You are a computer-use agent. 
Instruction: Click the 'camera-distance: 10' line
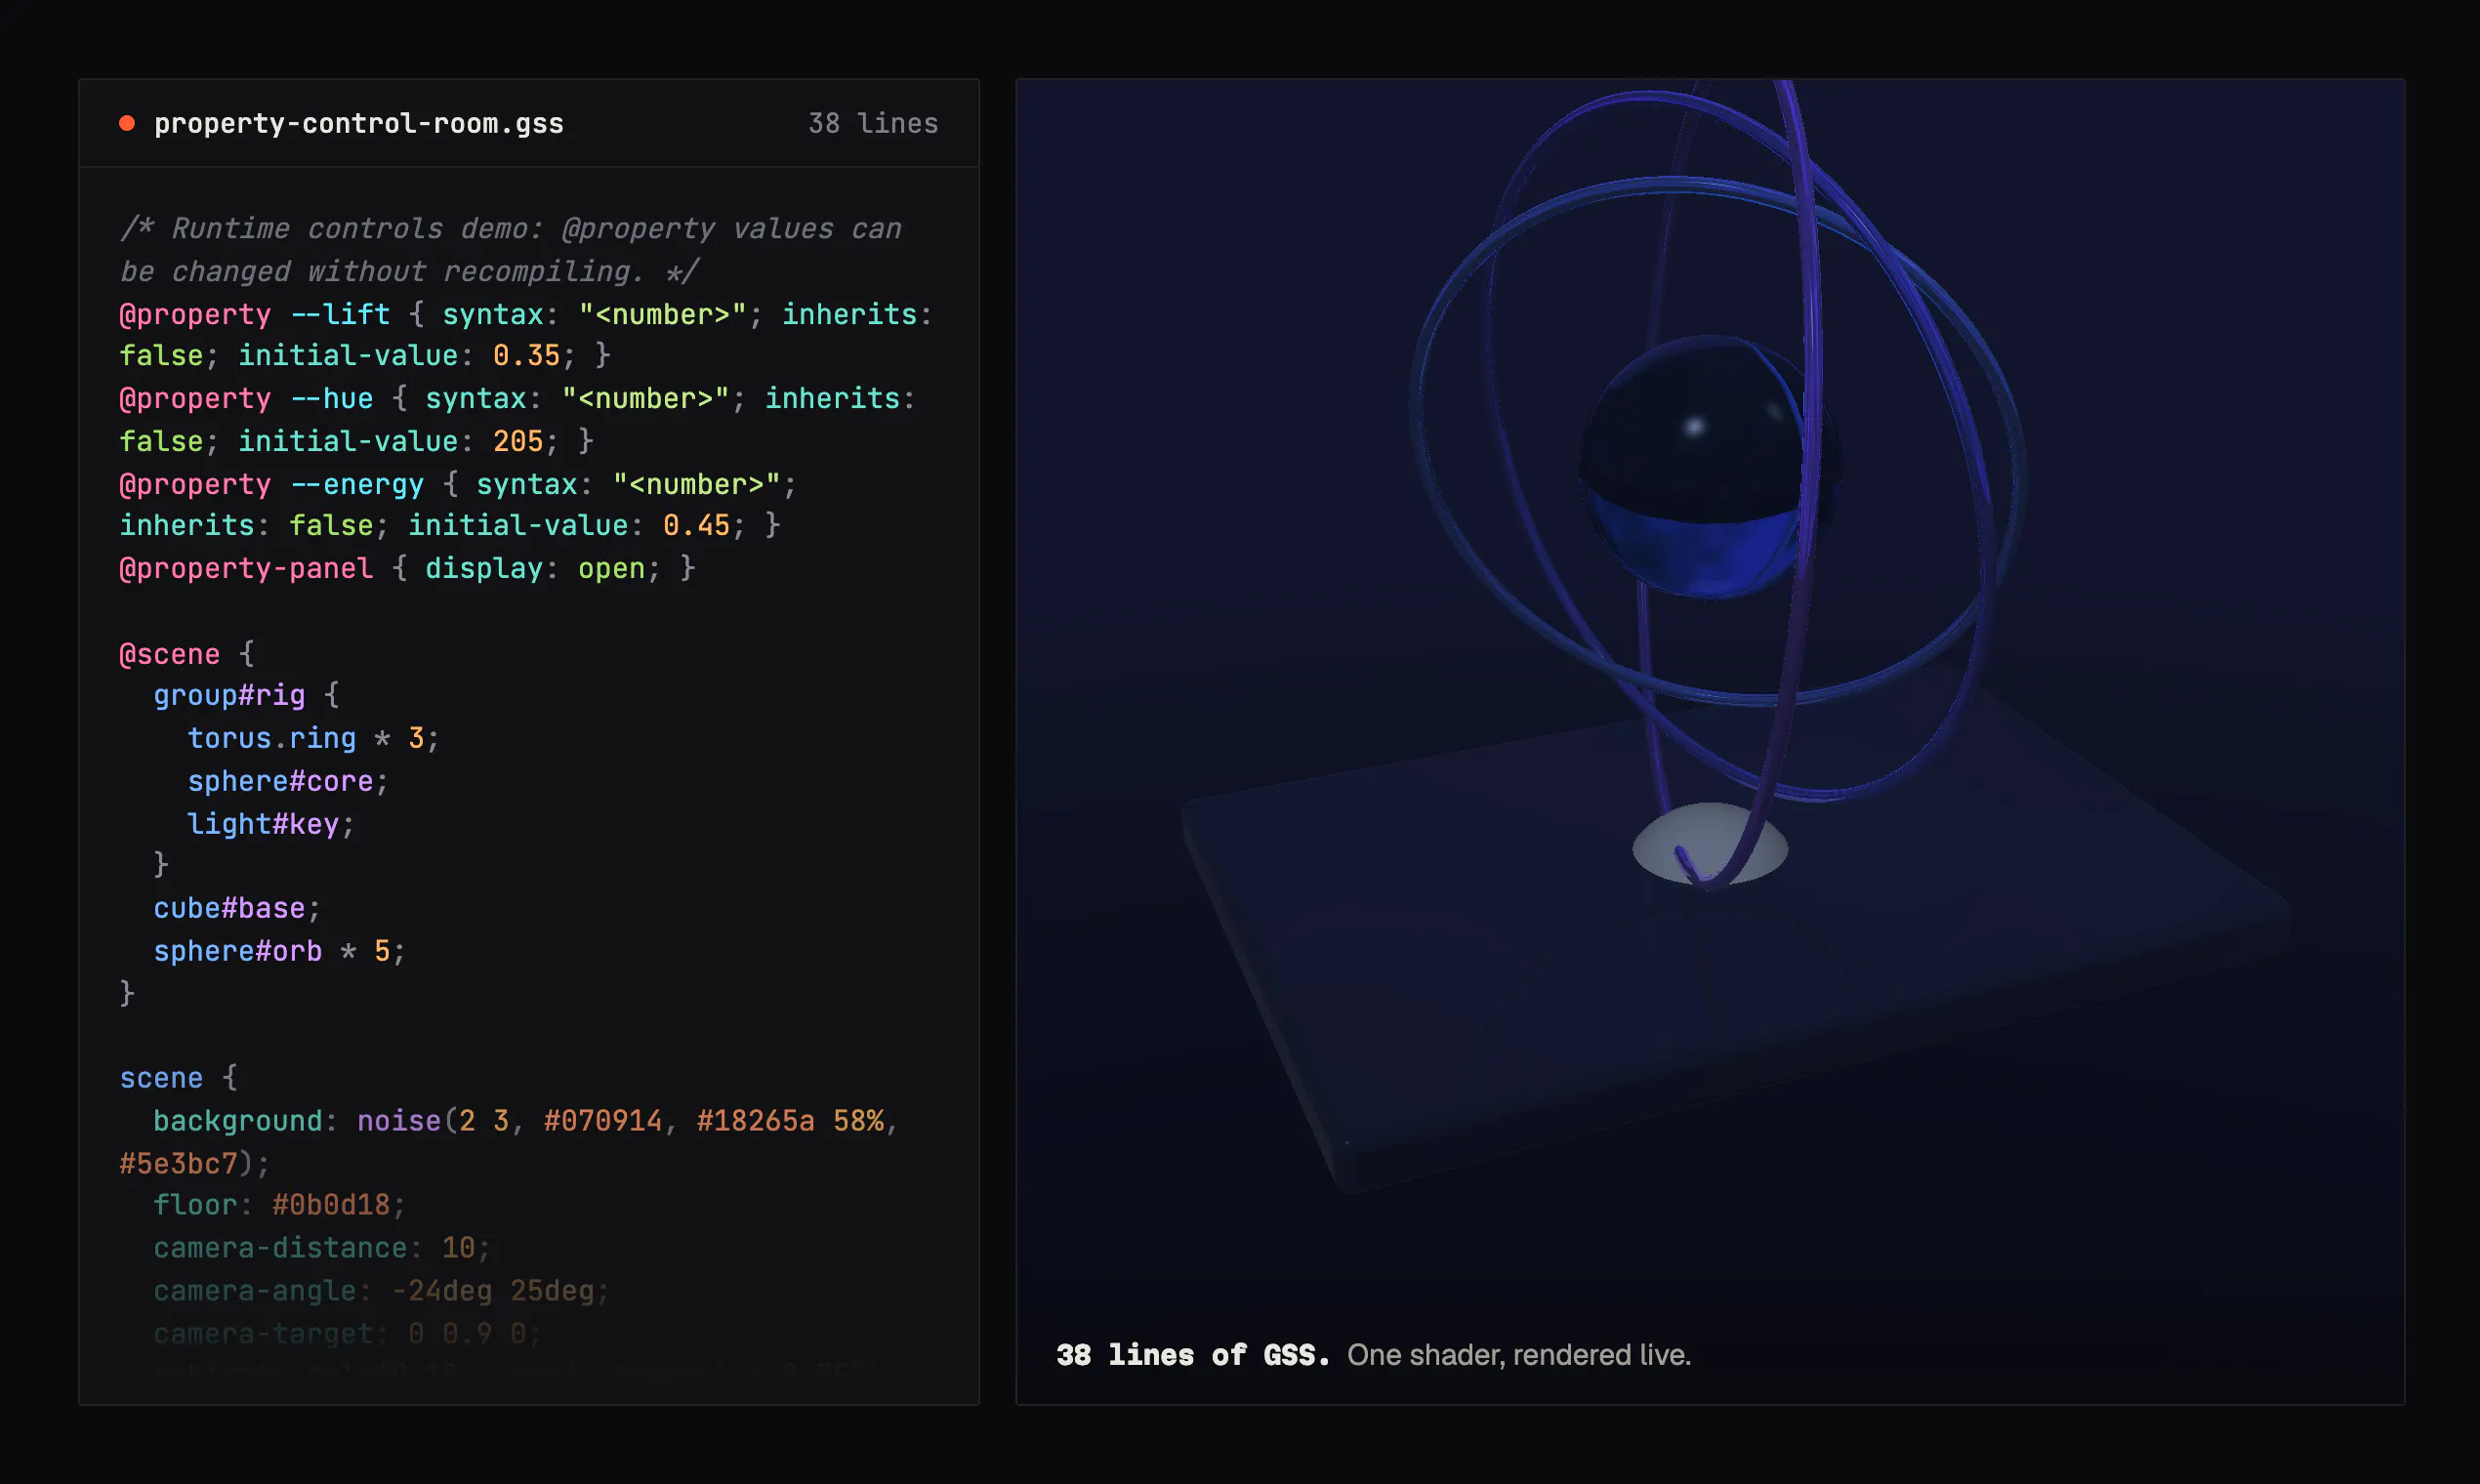click(322, 1248)
